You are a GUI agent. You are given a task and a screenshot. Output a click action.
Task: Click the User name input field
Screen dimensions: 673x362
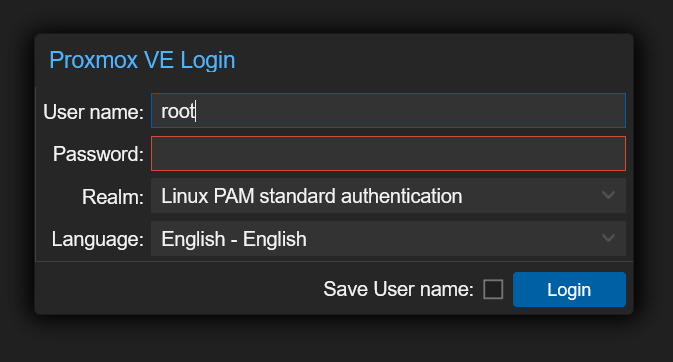[x=388, y=110]
